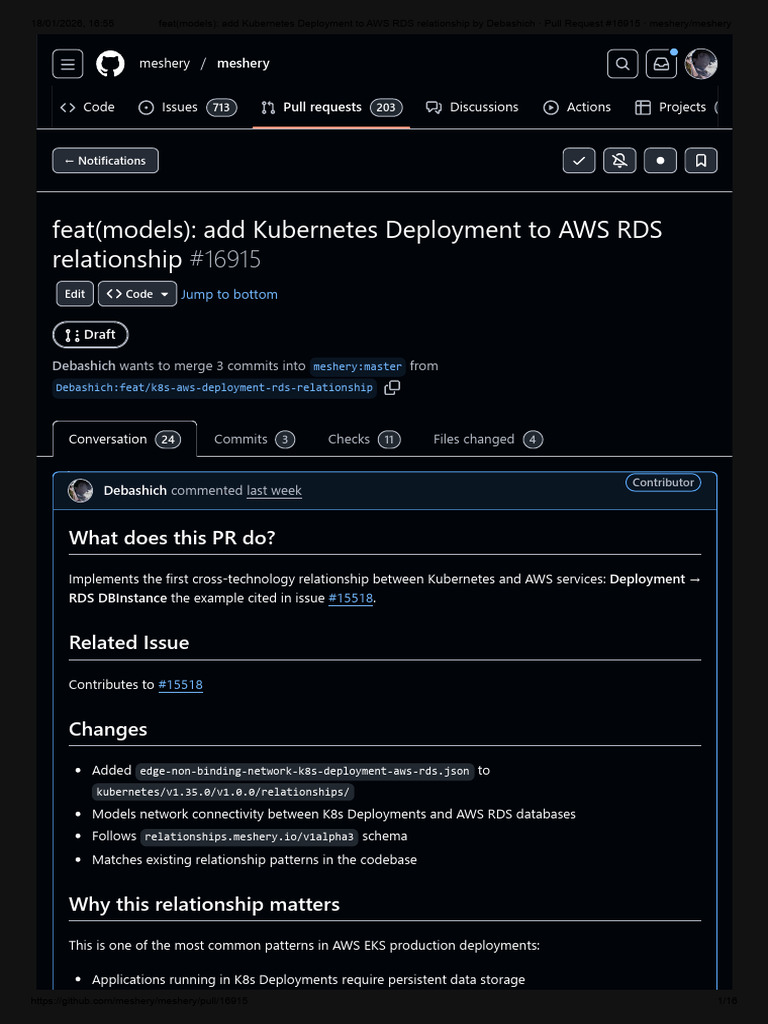
Task: Mark notification as done with checkmark
Action: point(579,161)
